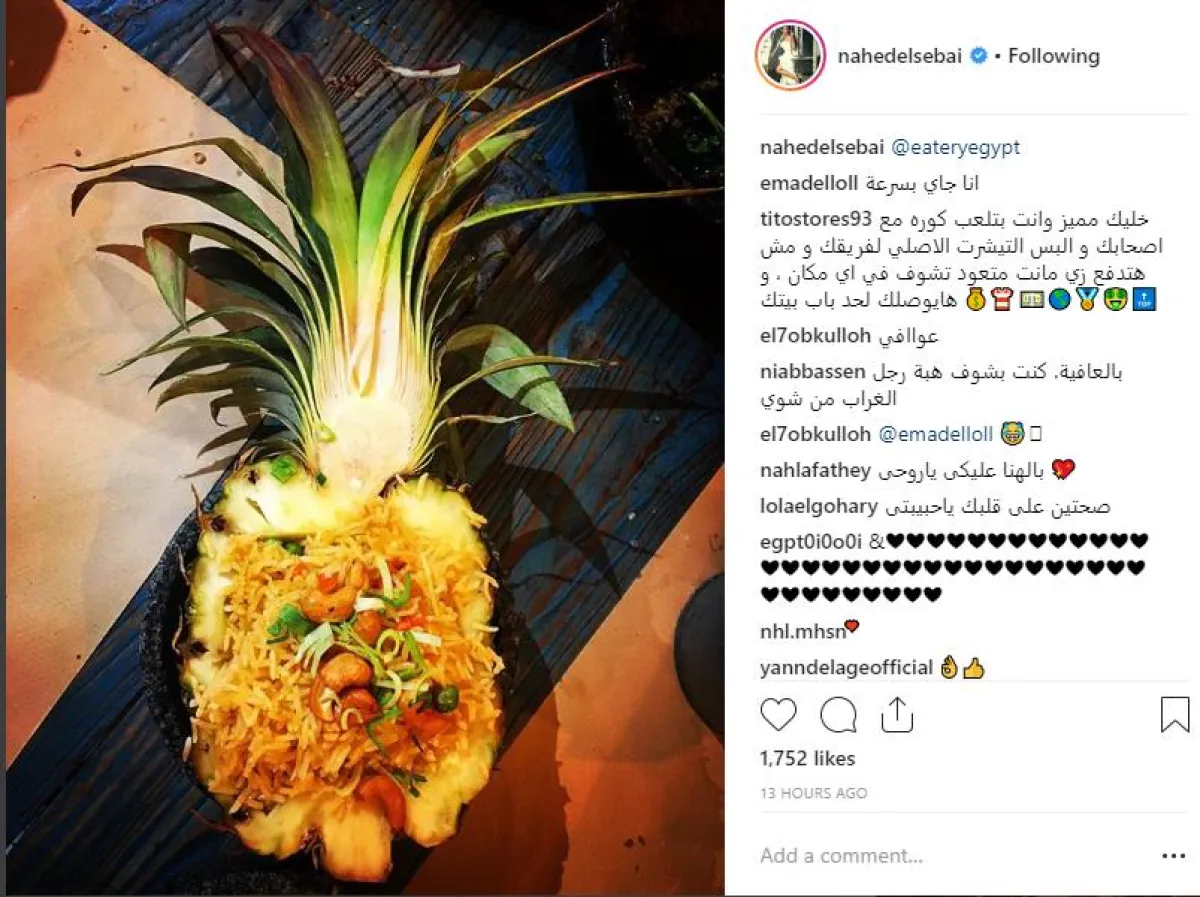Click the @emadelloll mention in el7obkulloh's reply
Screen dimensions: 1200x897
pos(935,435)
